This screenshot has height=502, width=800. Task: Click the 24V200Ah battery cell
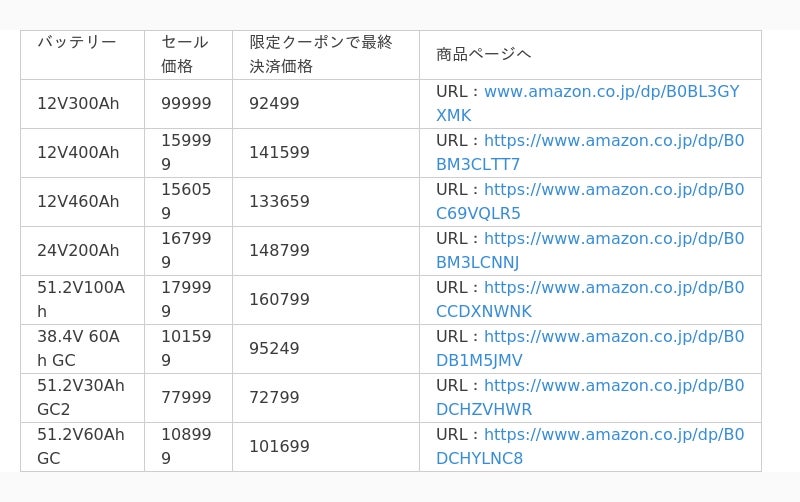coord(78,251)
